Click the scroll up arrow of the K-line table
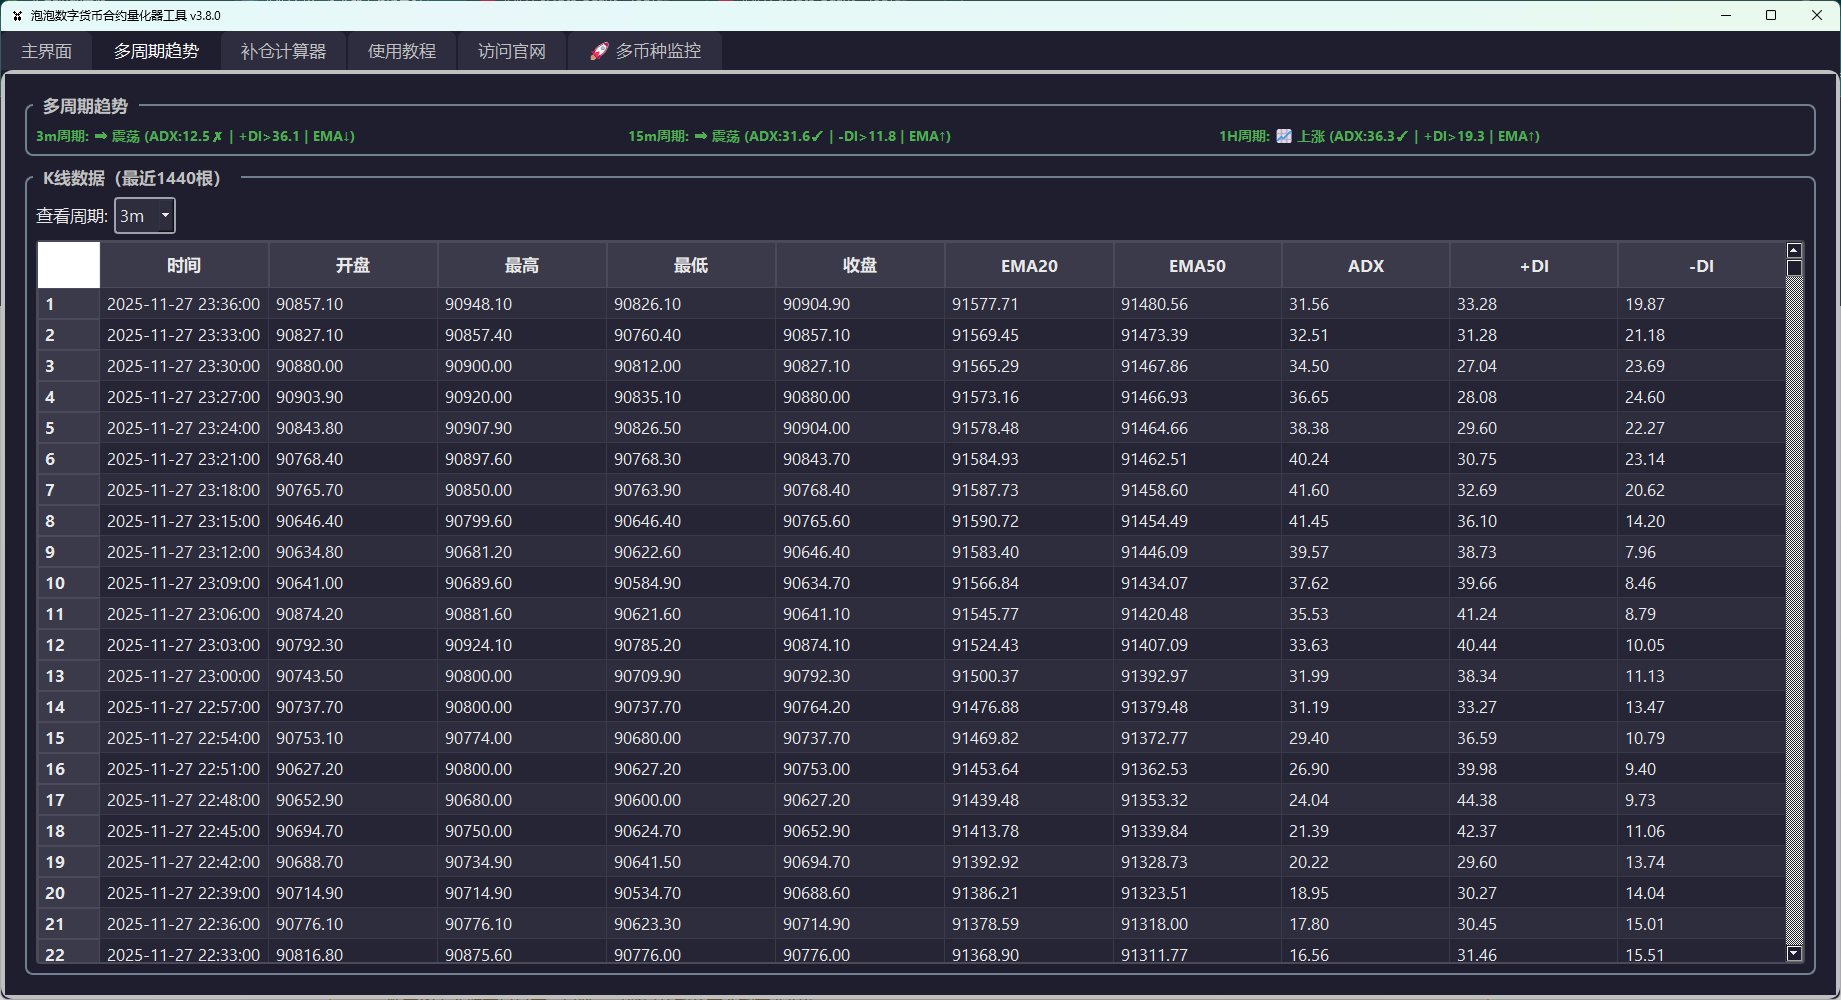This screenshot has width=1841, height=1000. pyautogui.click(x=1794, y=250)
